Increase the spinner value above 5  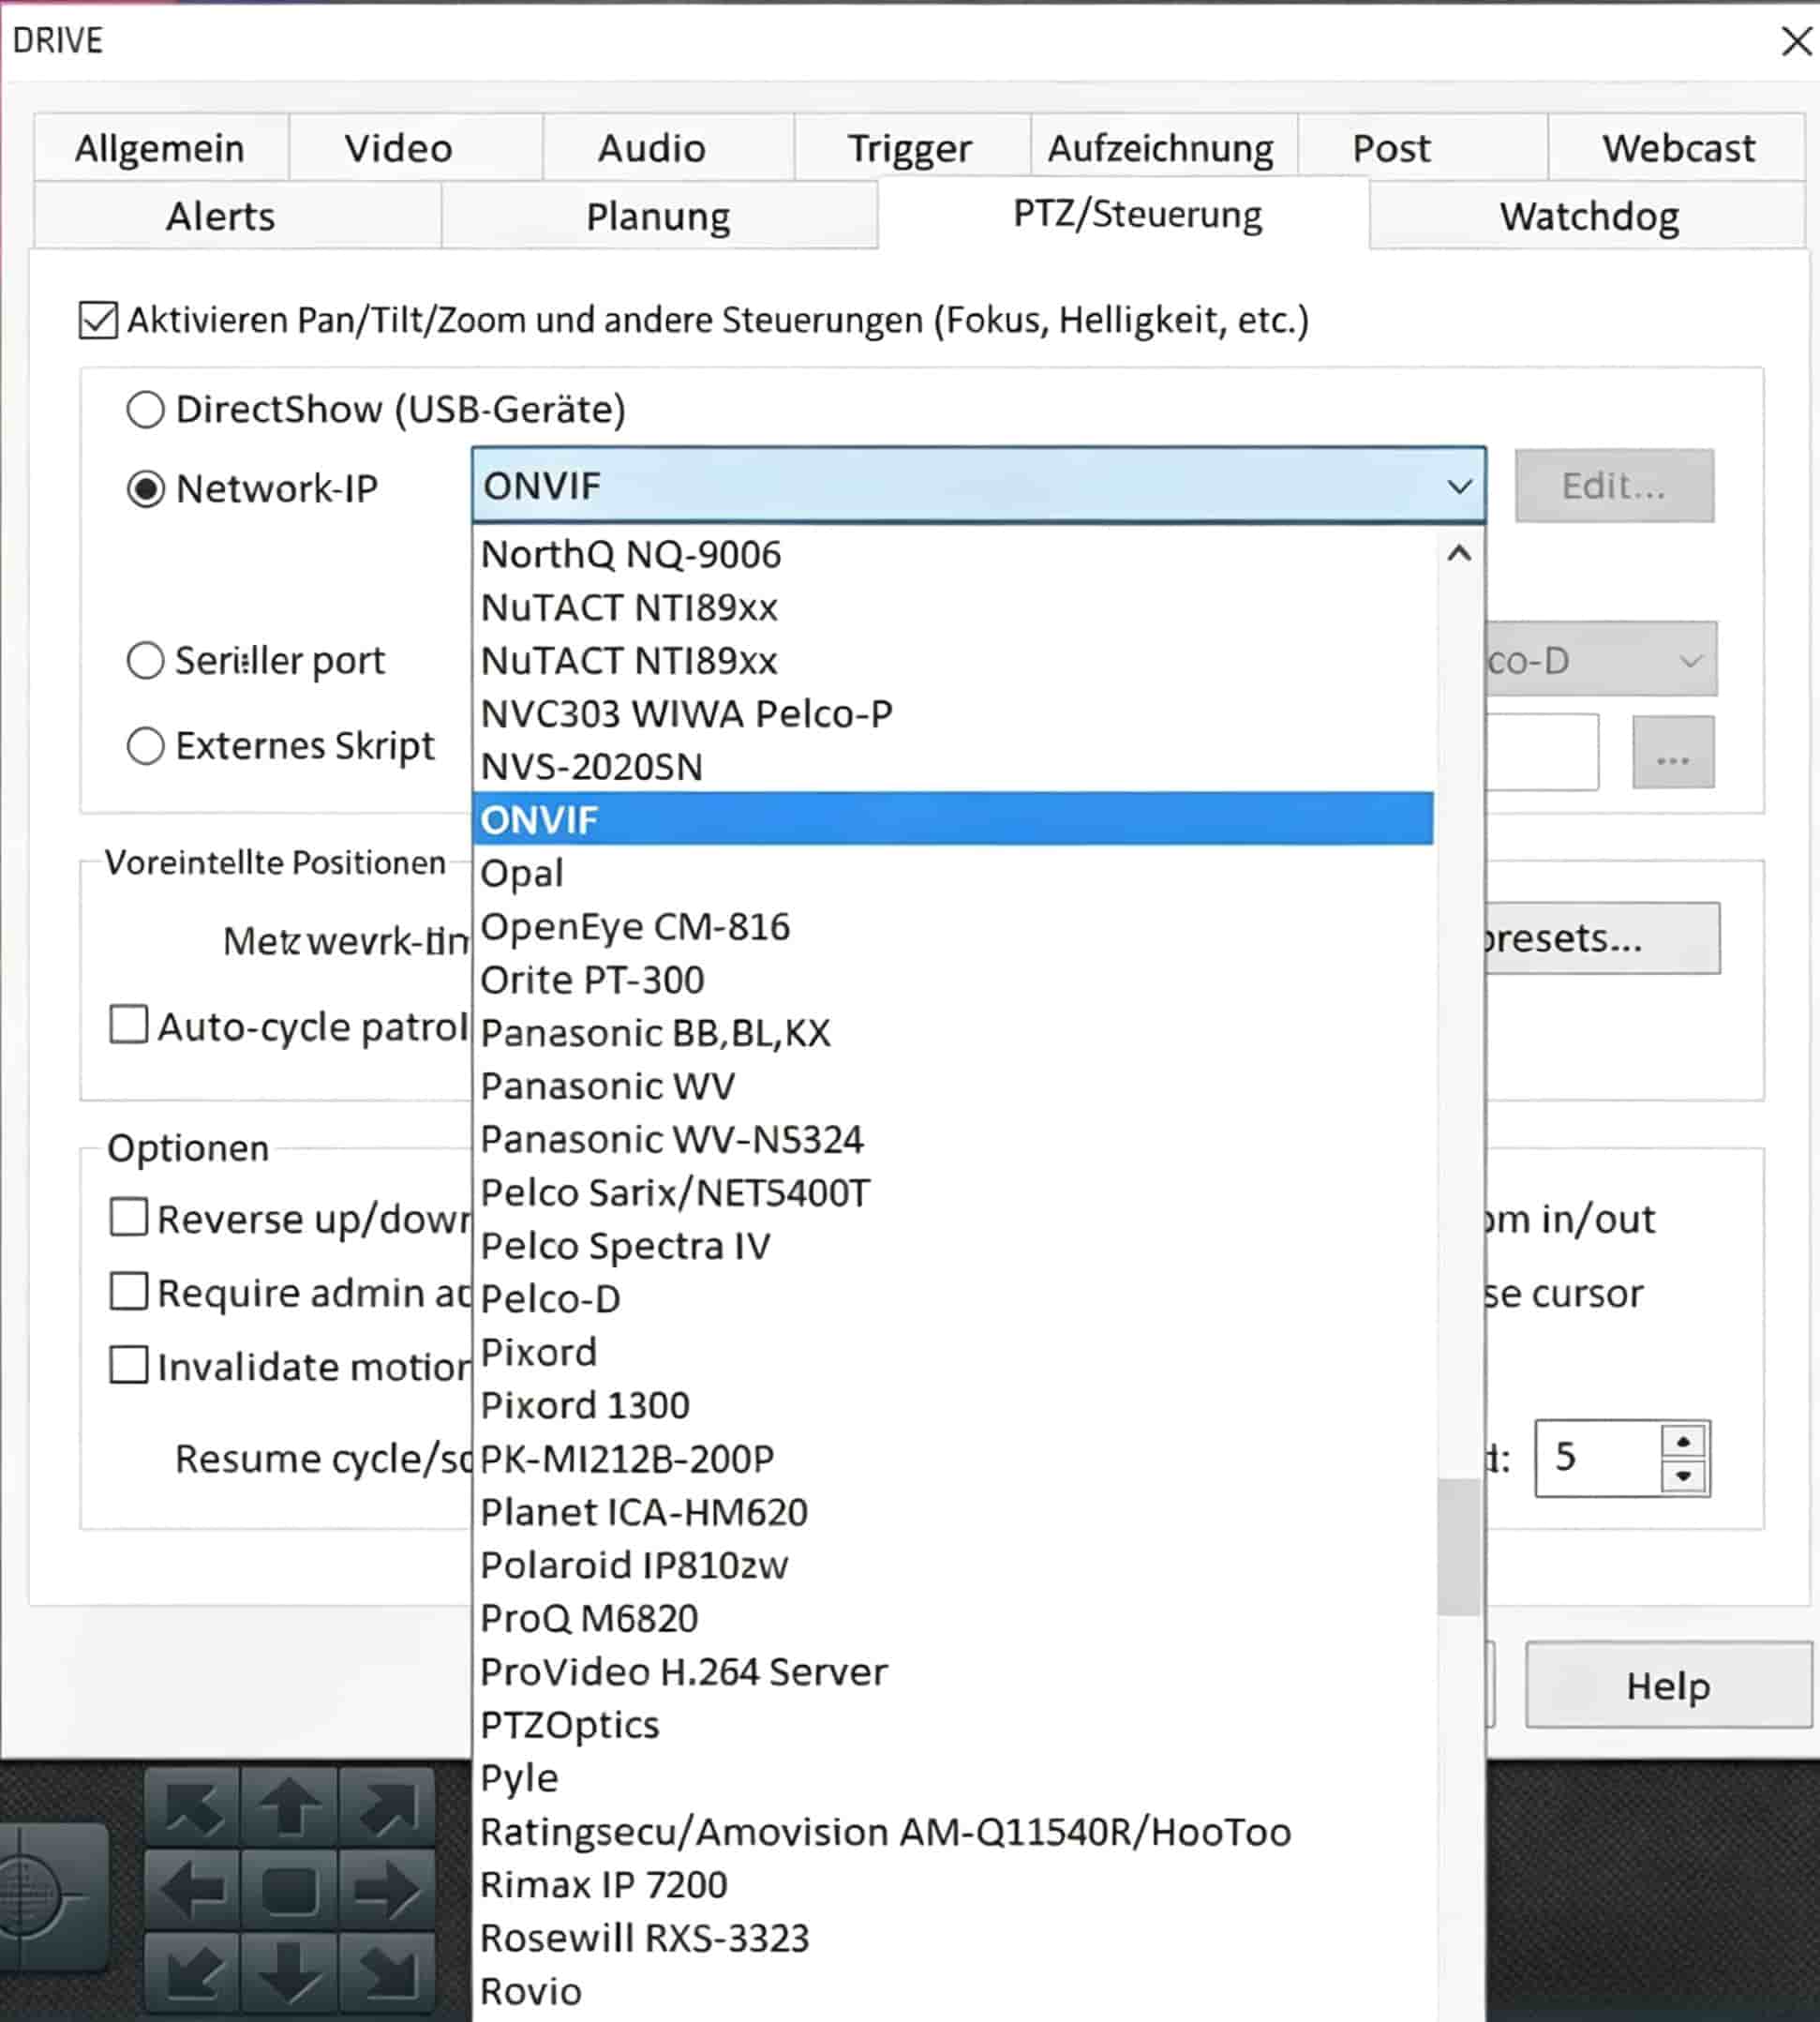click(1684, 1441)
